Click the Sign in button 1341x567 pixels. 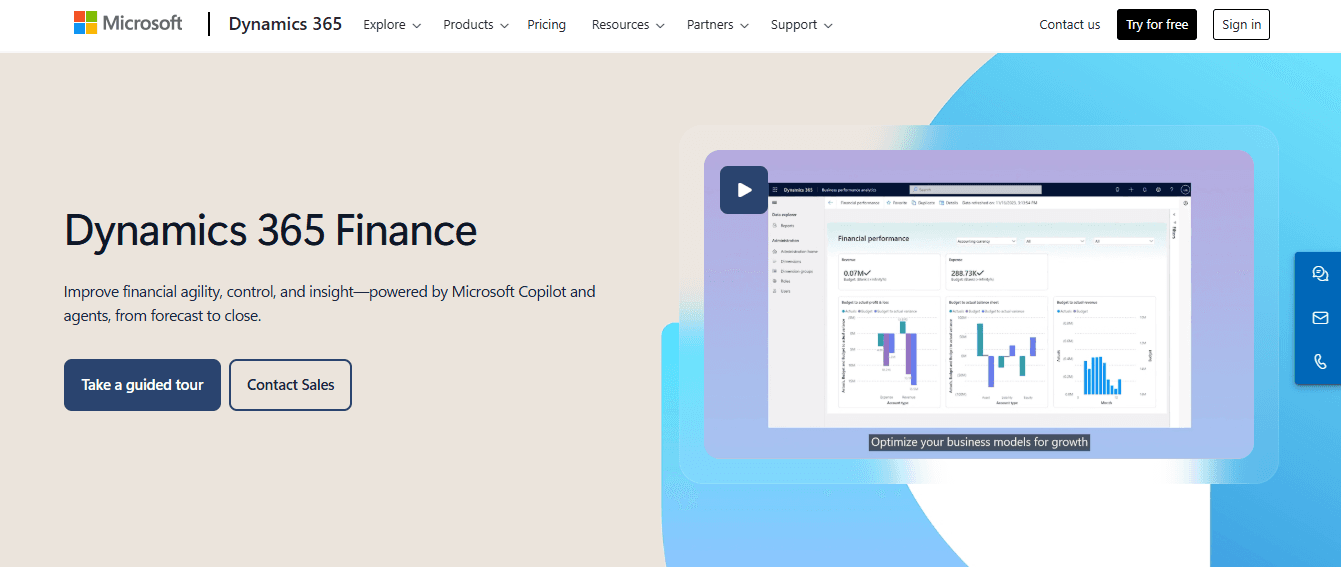tap(1241, 25)
